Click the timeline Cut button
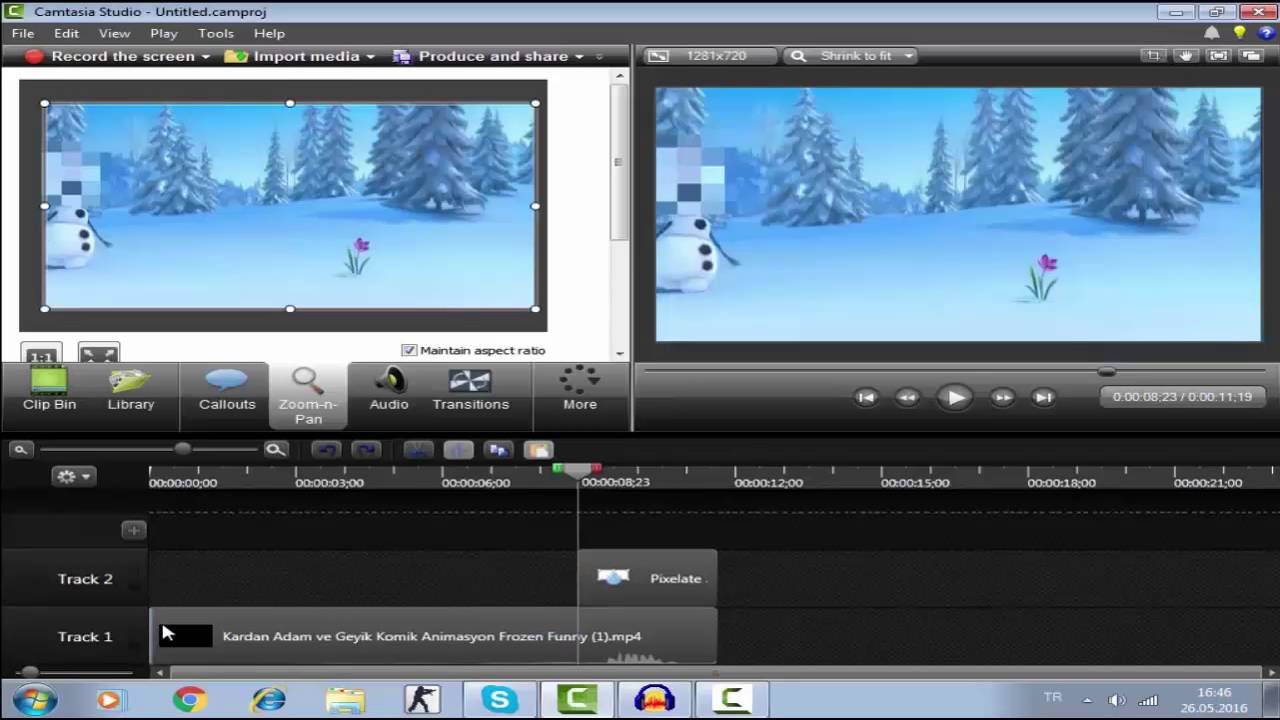Screen dimensions: 1280x720 click(418, 450)
